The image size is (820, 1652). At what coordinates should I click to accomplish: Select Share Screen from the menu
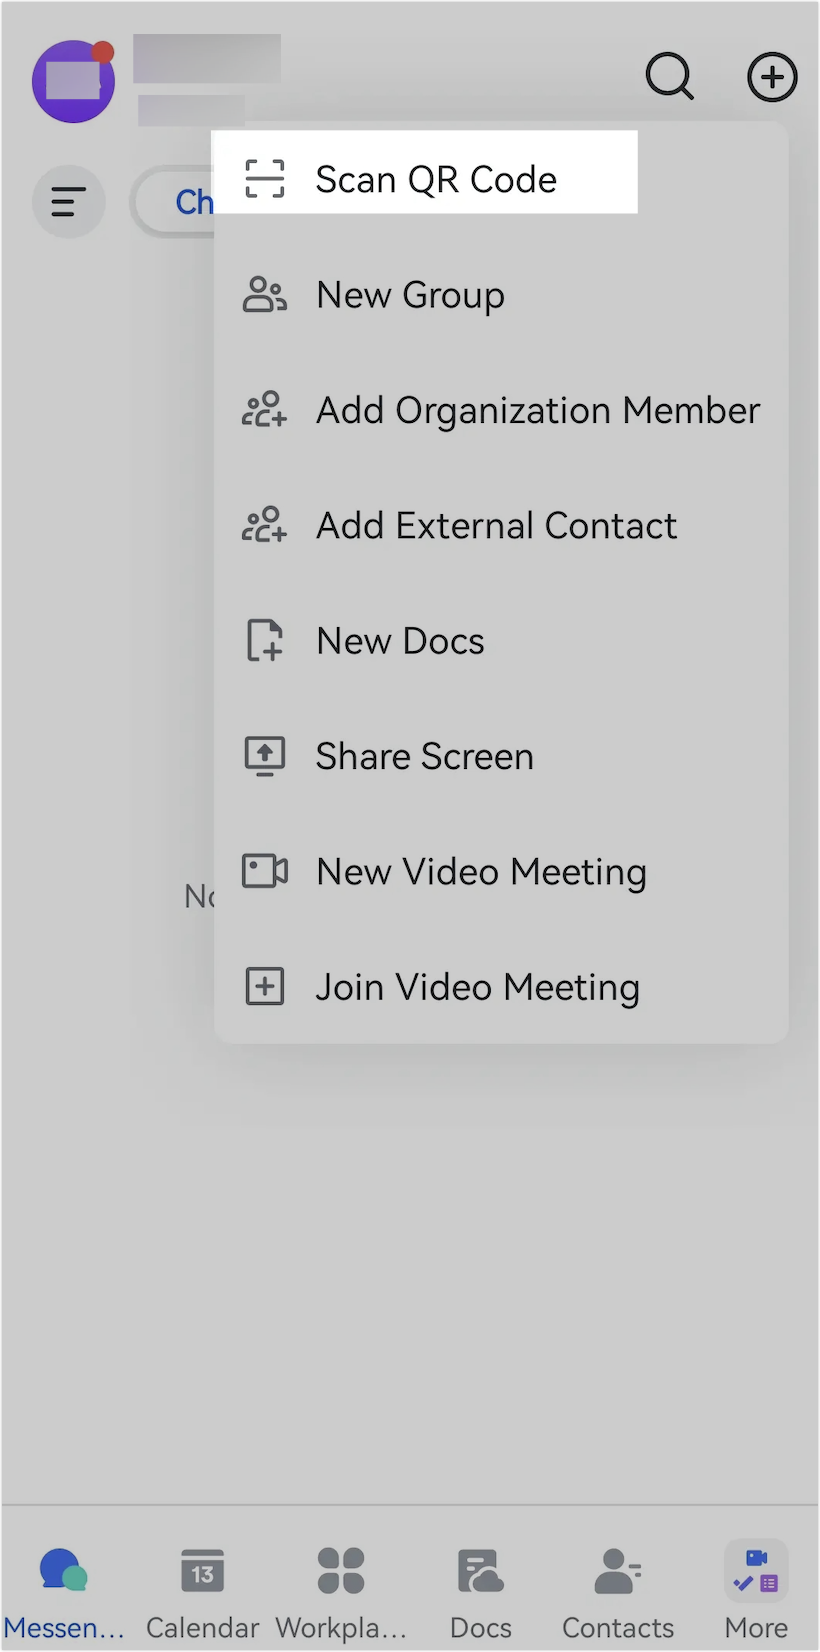424,756
